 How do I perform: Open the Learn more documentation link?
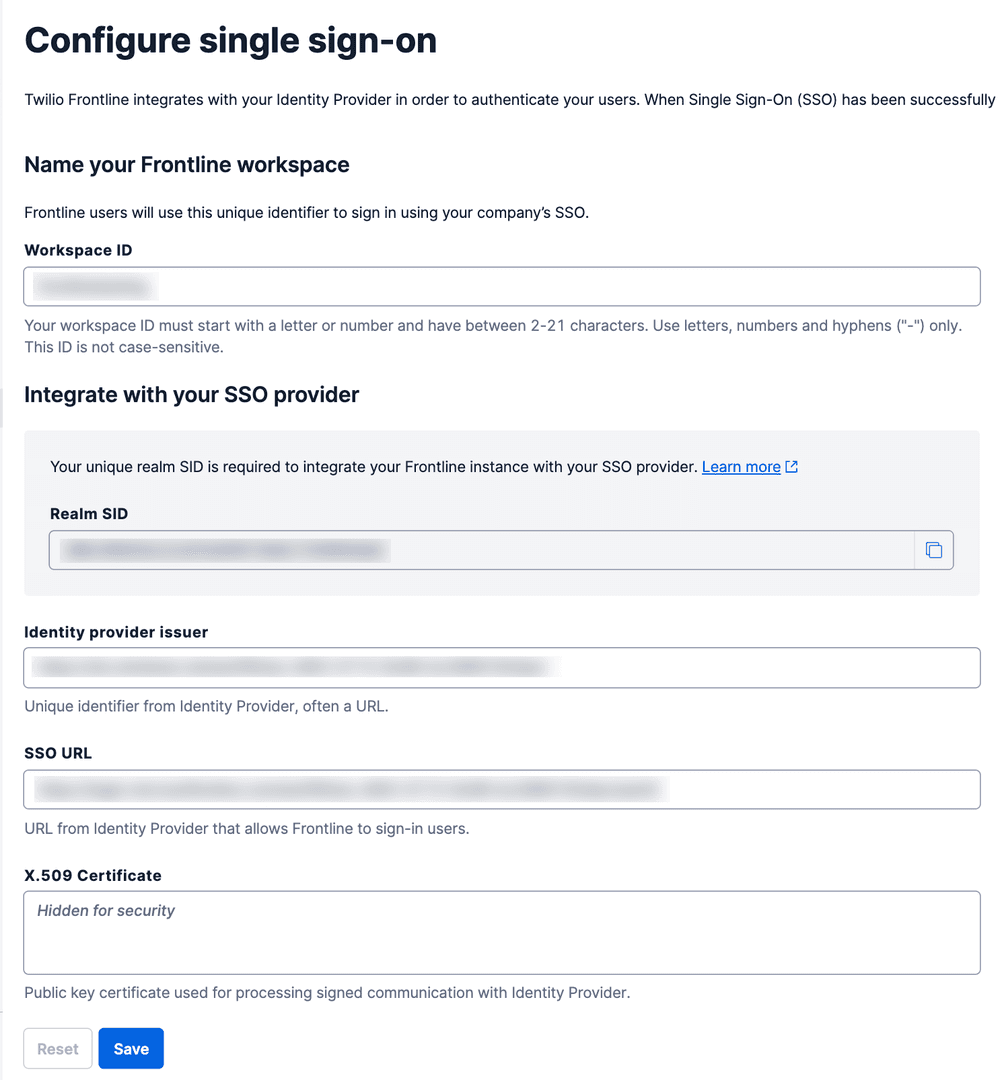(x=741, y=466)
